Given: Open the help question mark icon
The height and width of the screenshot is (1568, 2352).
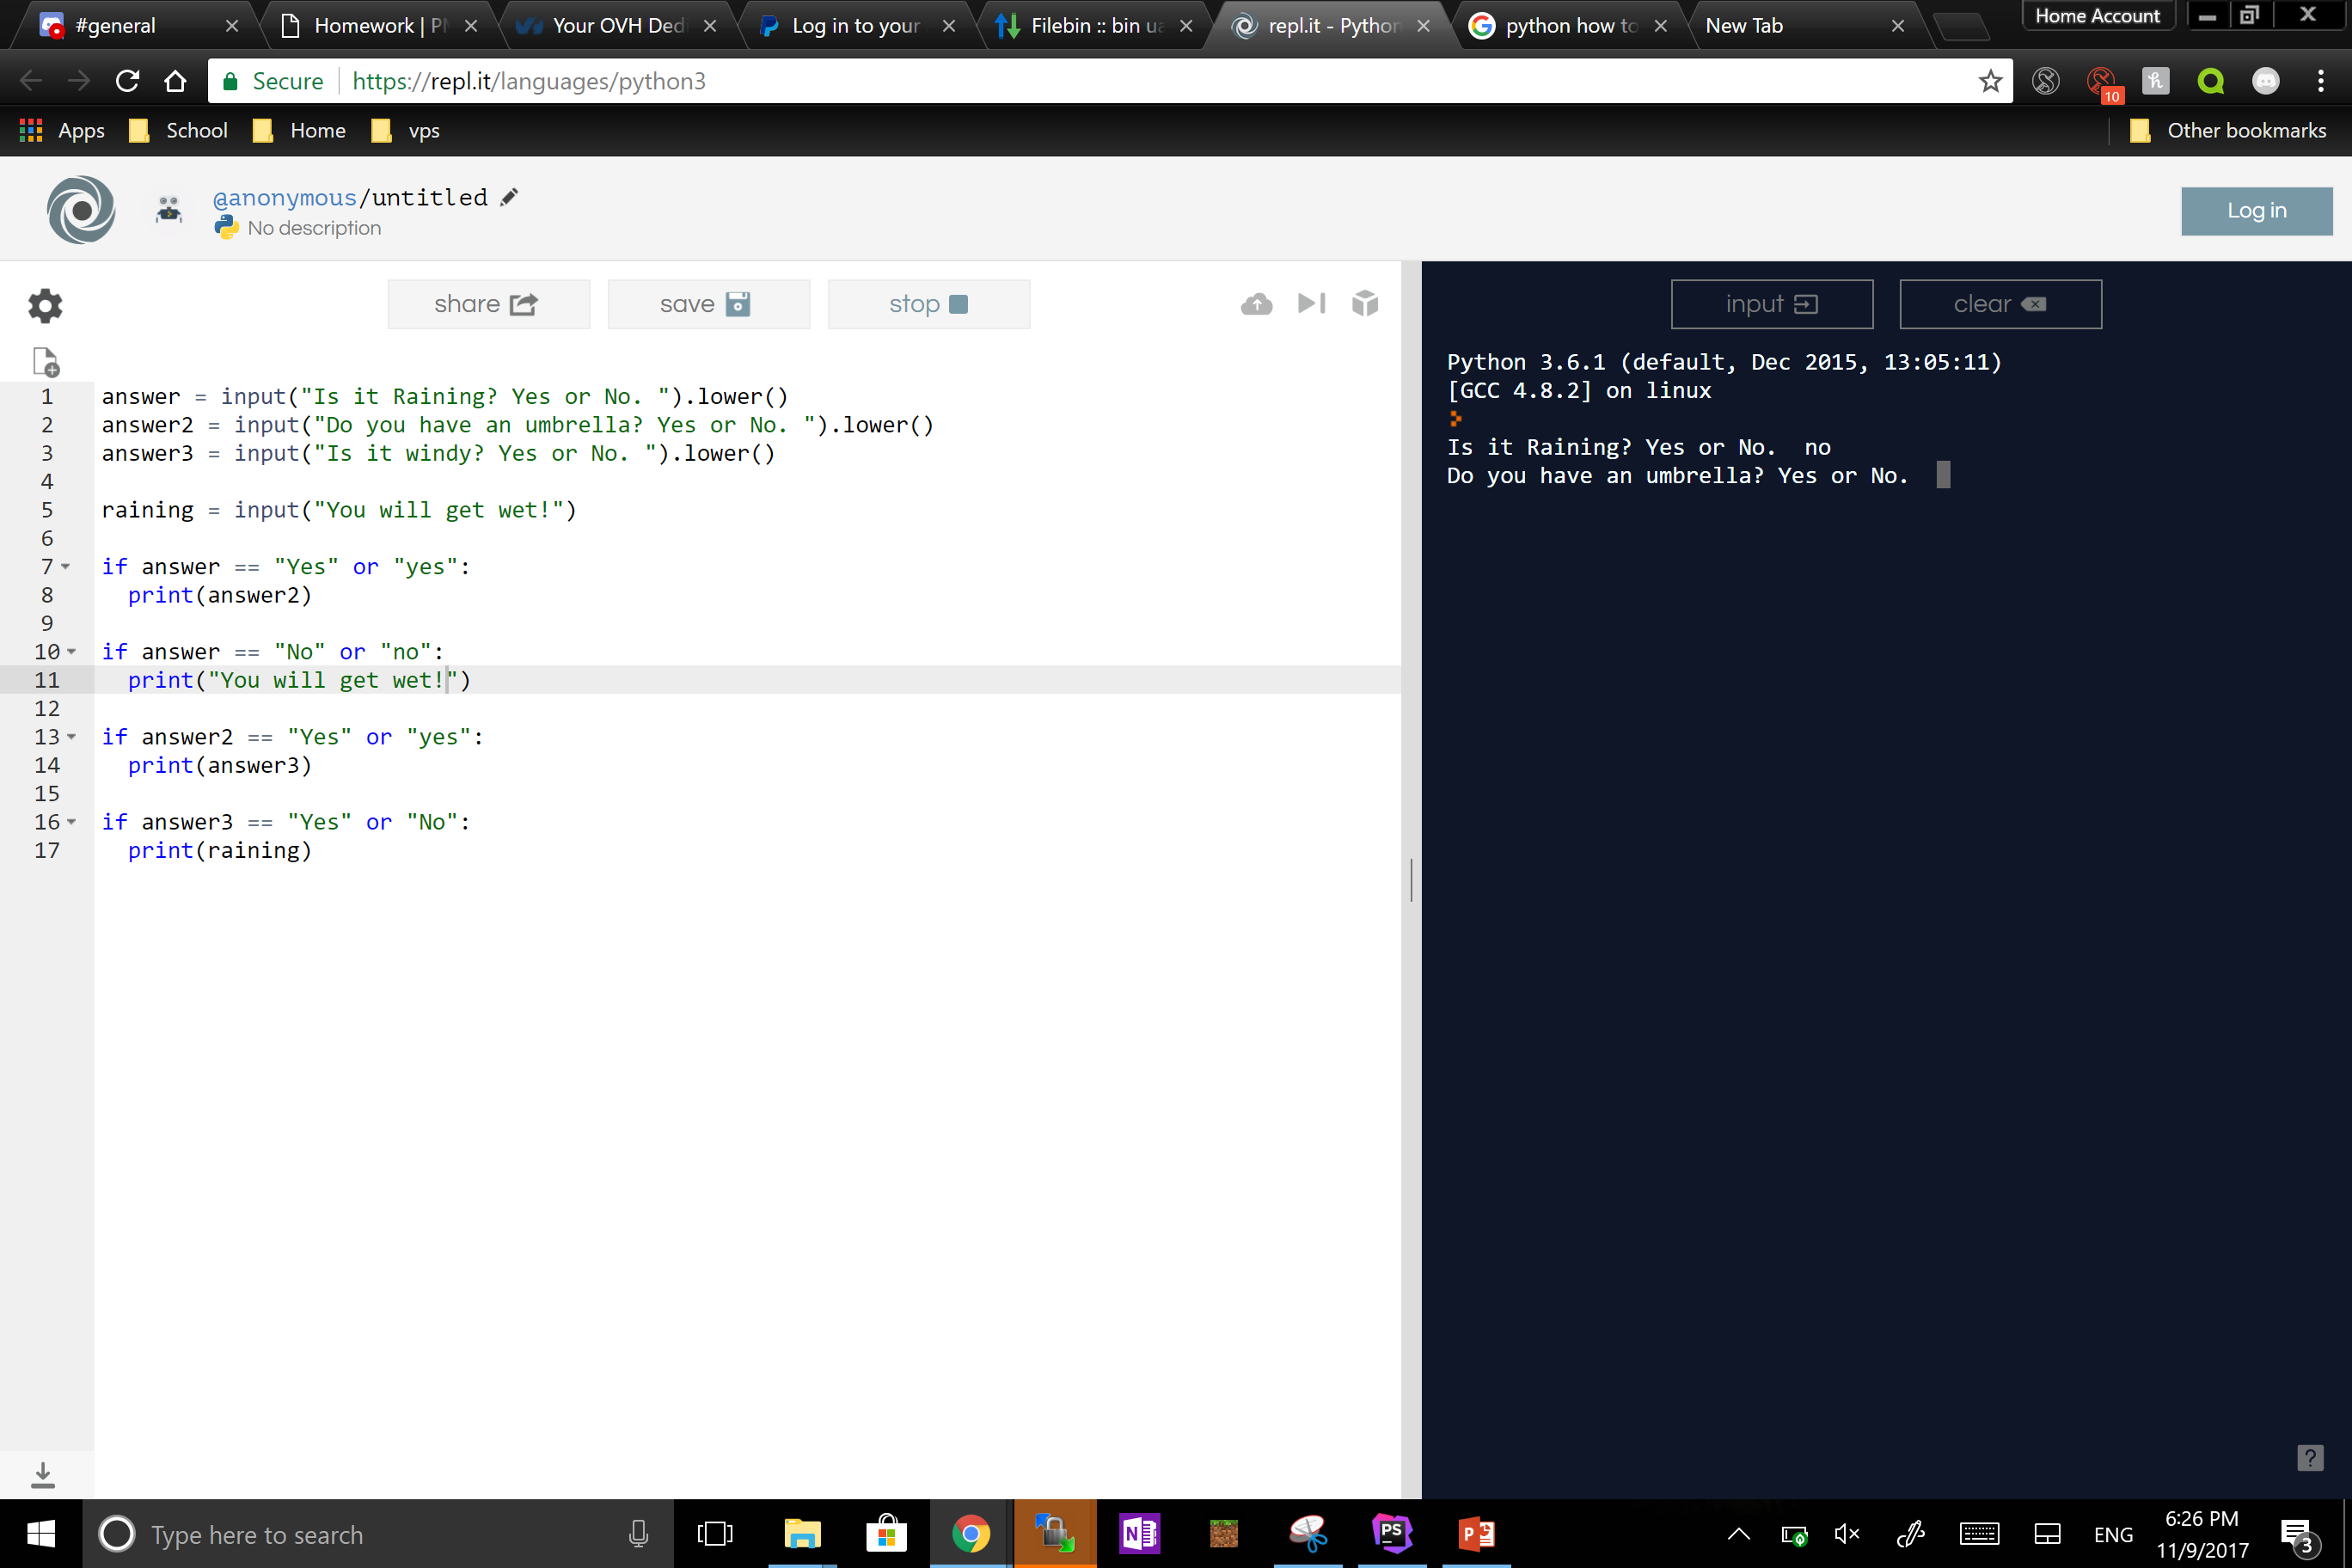Looking at the screenshot, I should pyautogui.click(x=2309, y=1457).
